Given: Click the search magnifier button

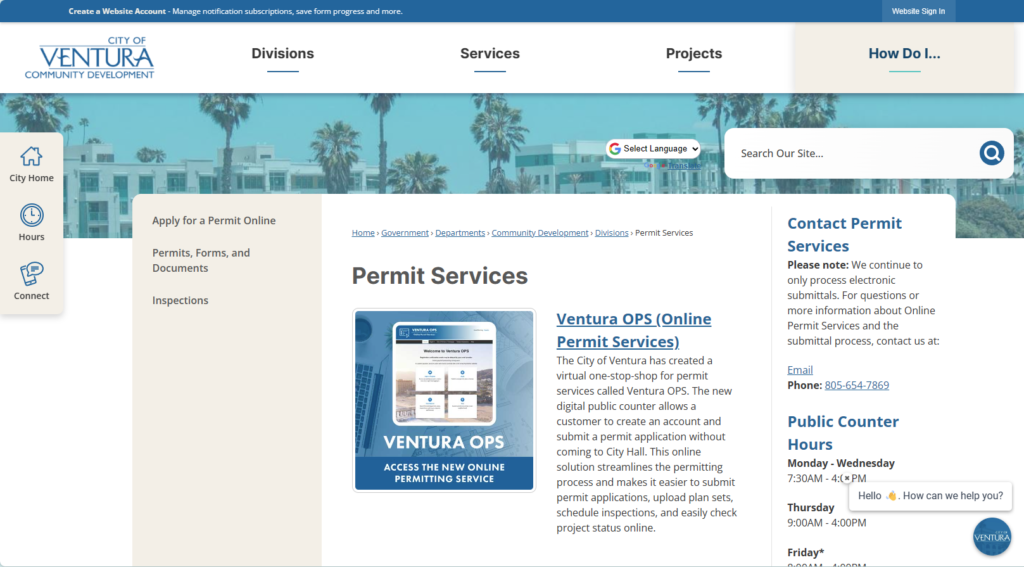Looking at the screenshot, I should (x=991, y=153).
